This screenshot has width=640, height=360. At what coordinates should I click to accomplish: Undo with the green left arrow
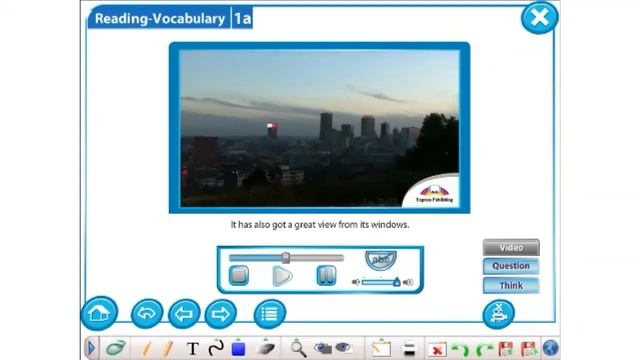460,350
